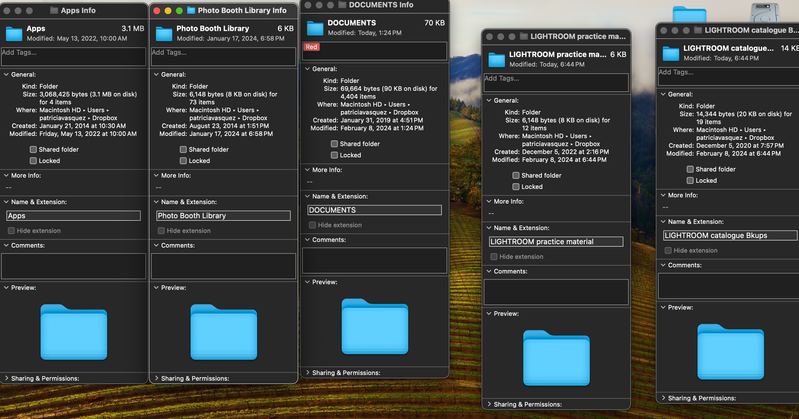Collapse General section in Apps Info
This screenshot has height=419, width=799.
coord(7,74)
